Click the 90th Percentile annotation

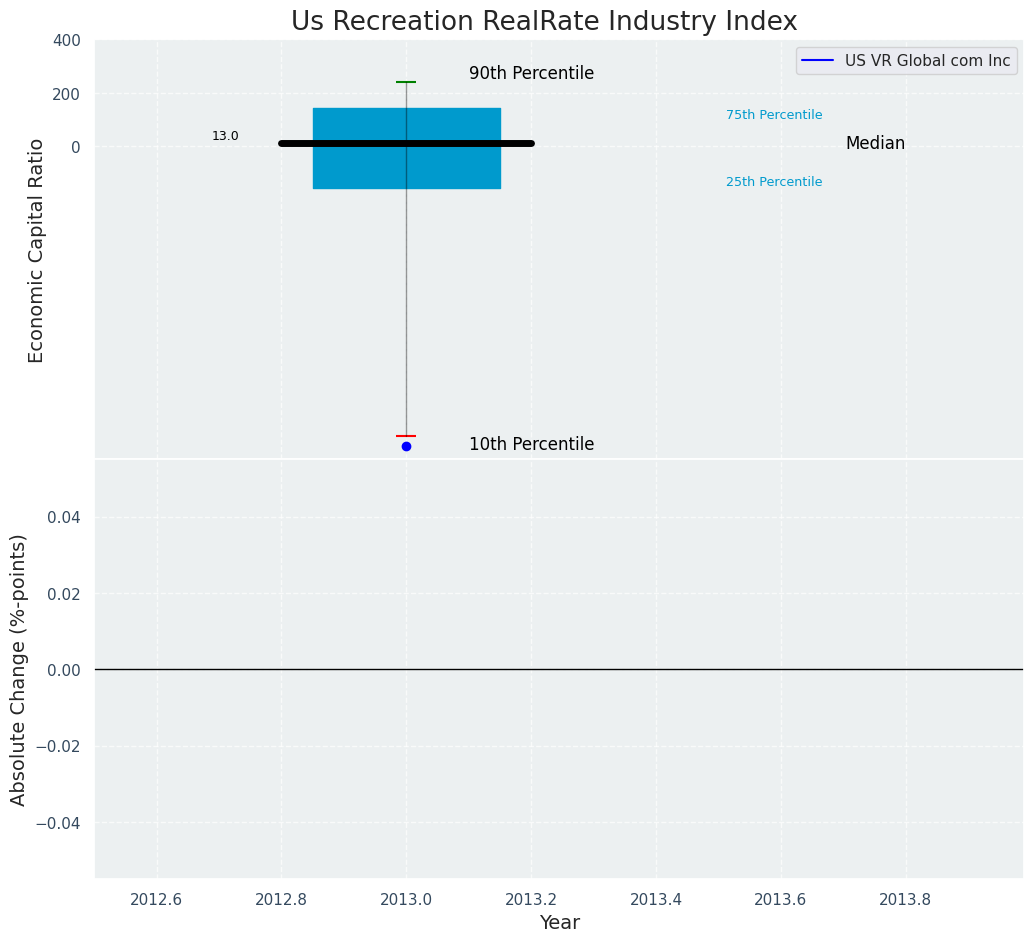click(x=531, y=74)
